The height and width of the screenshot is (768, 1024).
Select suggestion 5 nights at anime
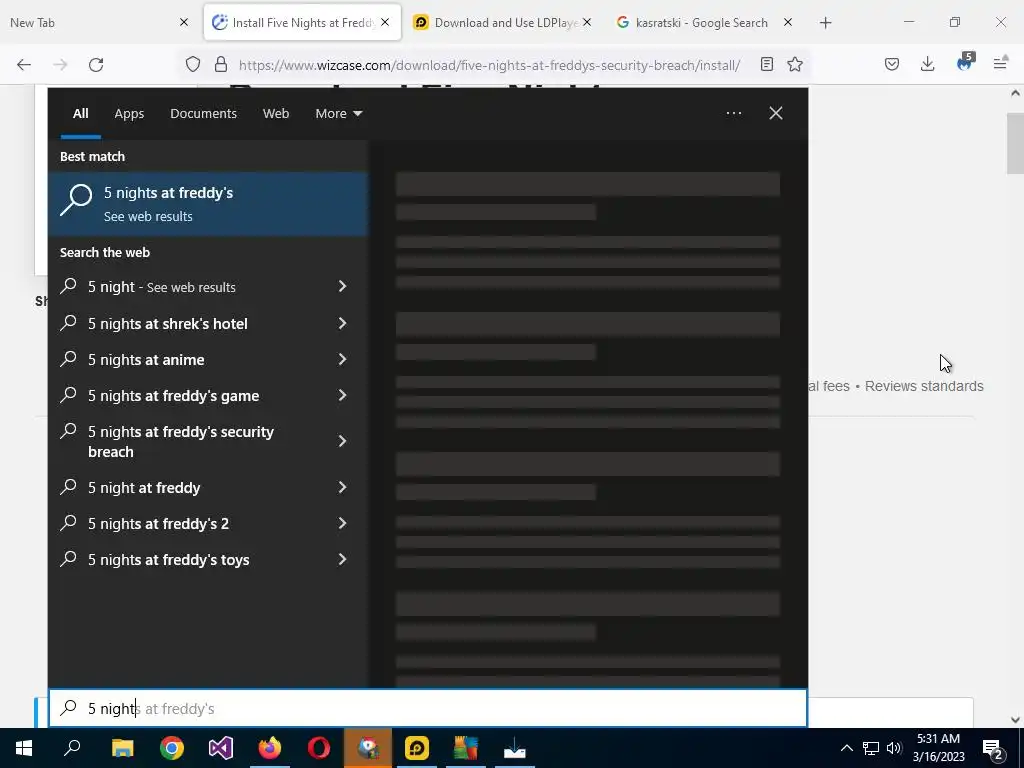click(x=146, y=360)
